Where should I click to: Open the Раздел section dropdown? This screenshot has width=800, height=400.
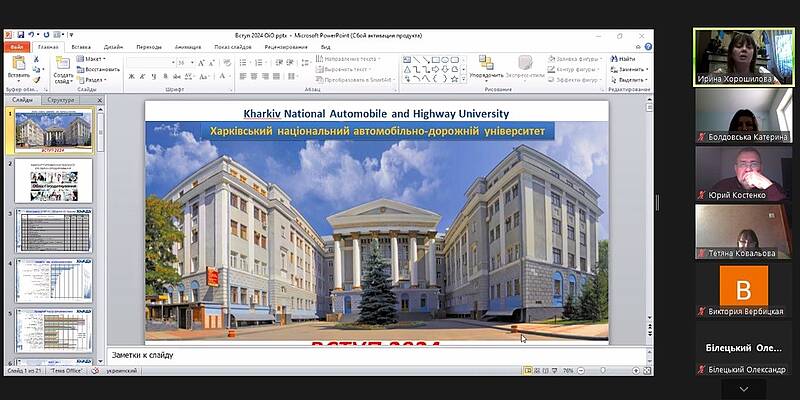[x=92, y=80]
